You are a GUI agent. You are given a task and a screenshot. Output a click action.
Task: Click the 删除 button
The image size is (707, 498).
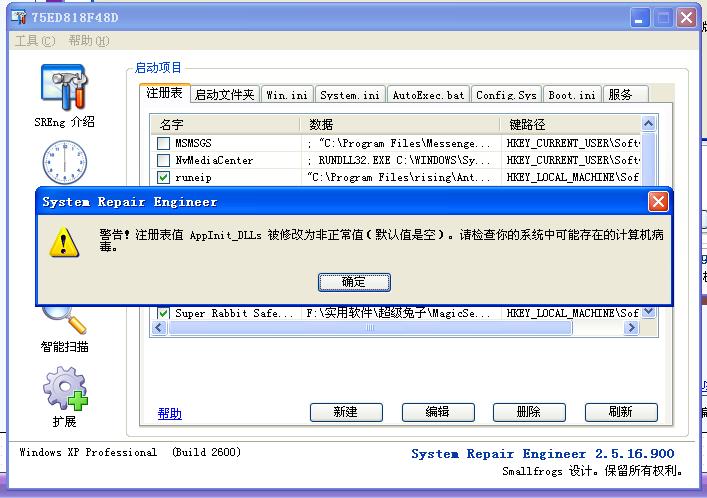pyautogui.click(x=529, y=412)
